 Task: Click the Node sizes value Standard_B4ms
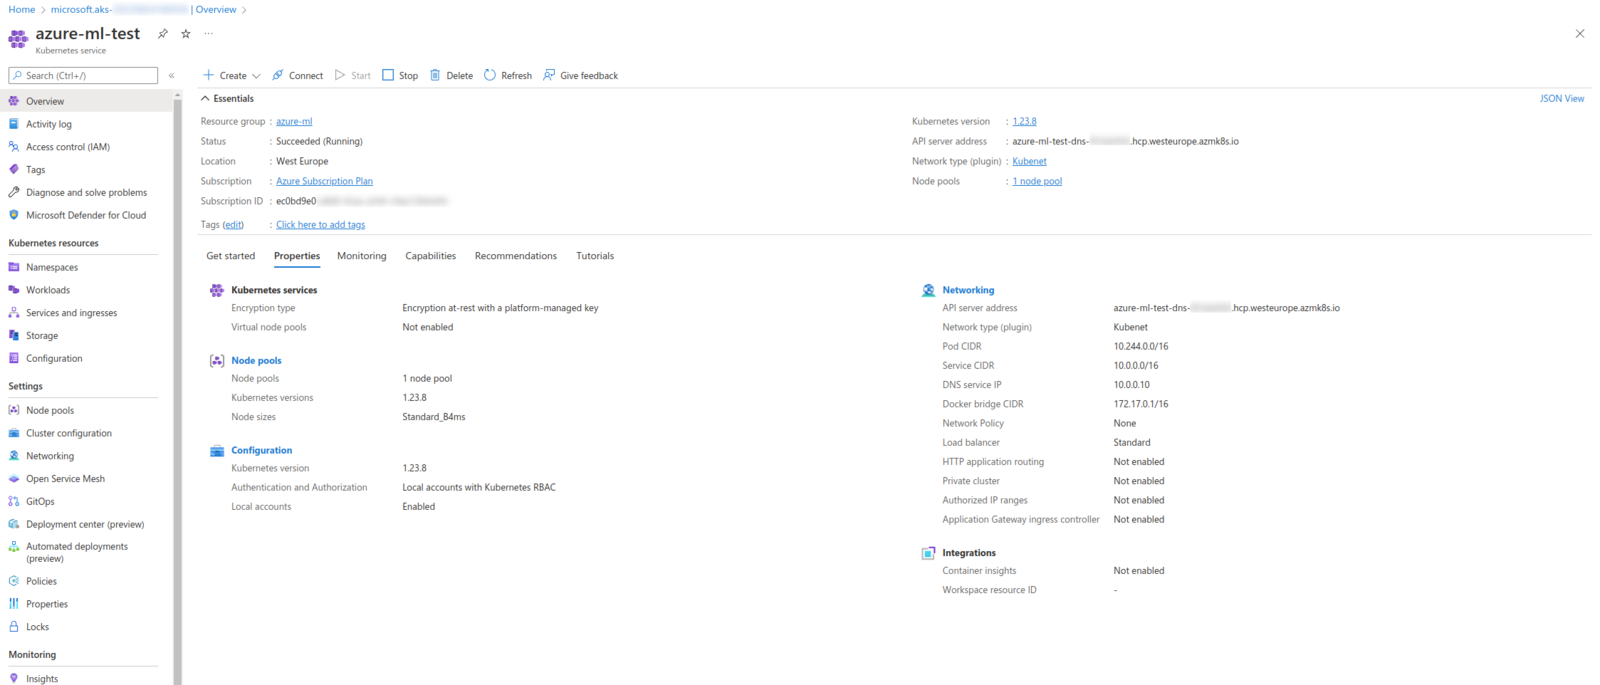tap(434, 417)
